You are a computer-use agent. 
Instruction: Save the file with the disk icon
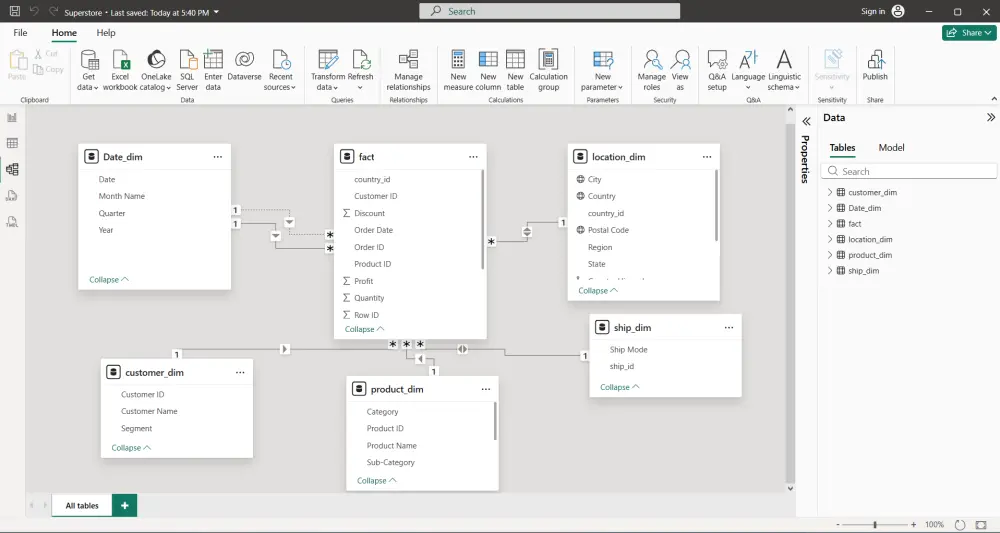[x=15, y=11]
